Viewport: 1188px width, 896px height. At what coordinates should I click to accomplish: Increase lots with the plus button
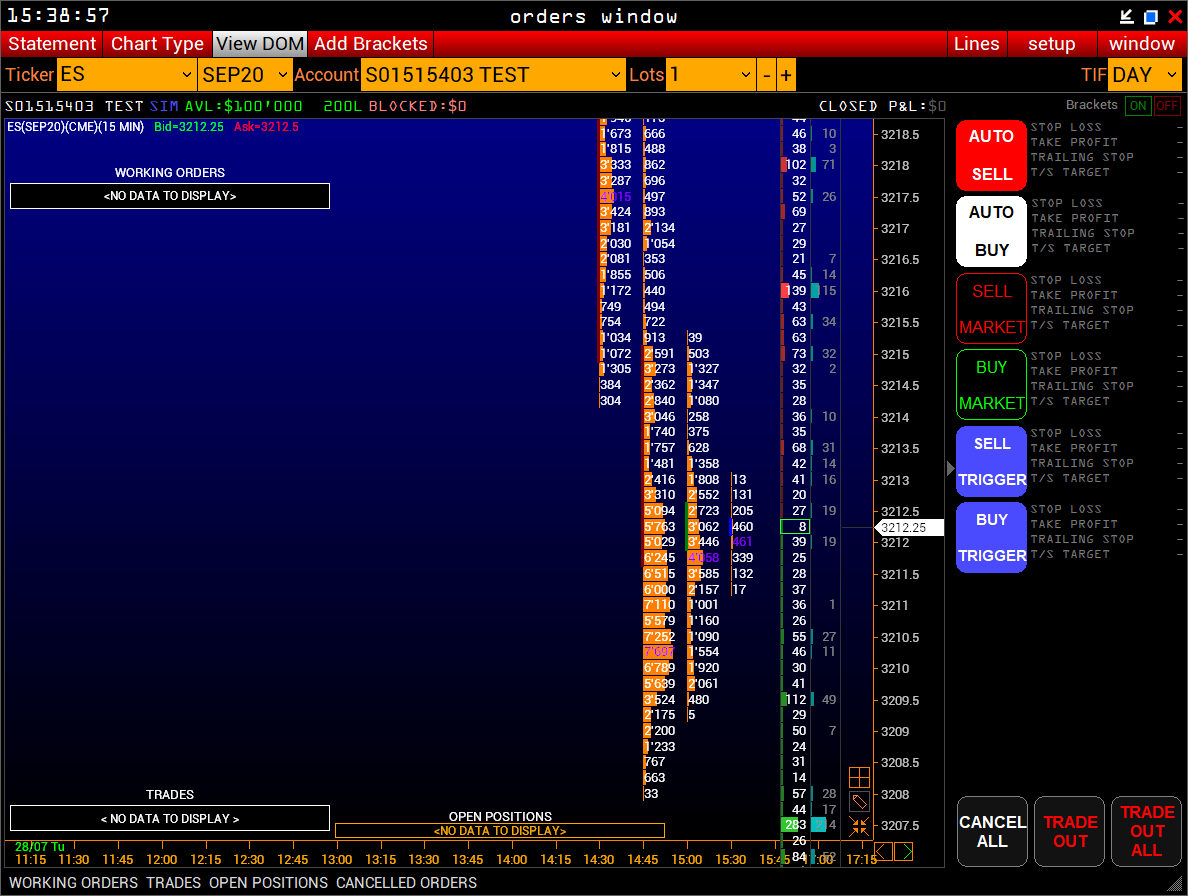coord(787,75)
